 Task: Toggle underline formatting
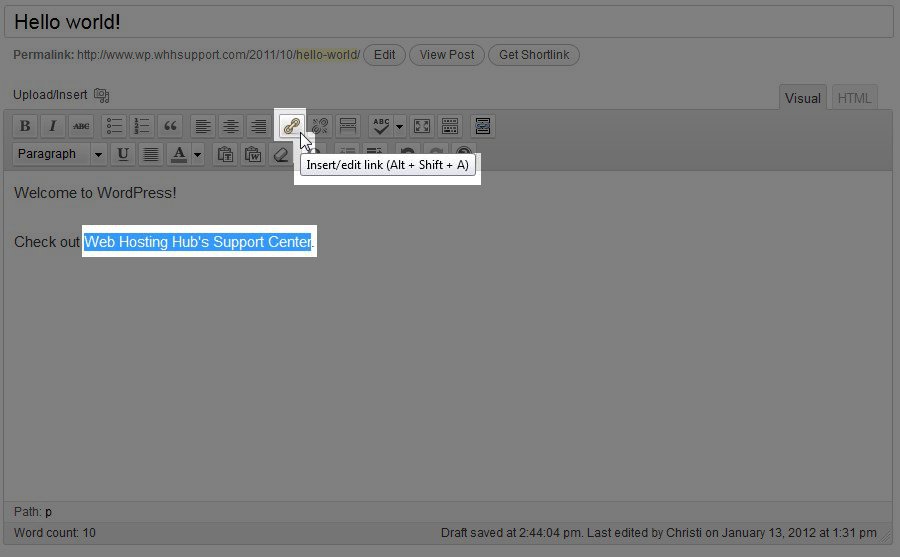pyautogui.click(x=123, y=154)
